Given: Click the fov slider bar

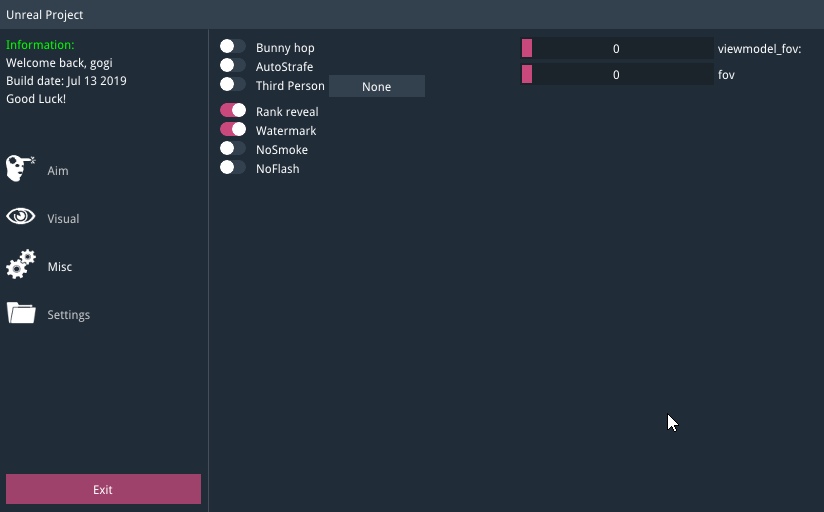Looking at the screenshot, I should pos(617,74).
